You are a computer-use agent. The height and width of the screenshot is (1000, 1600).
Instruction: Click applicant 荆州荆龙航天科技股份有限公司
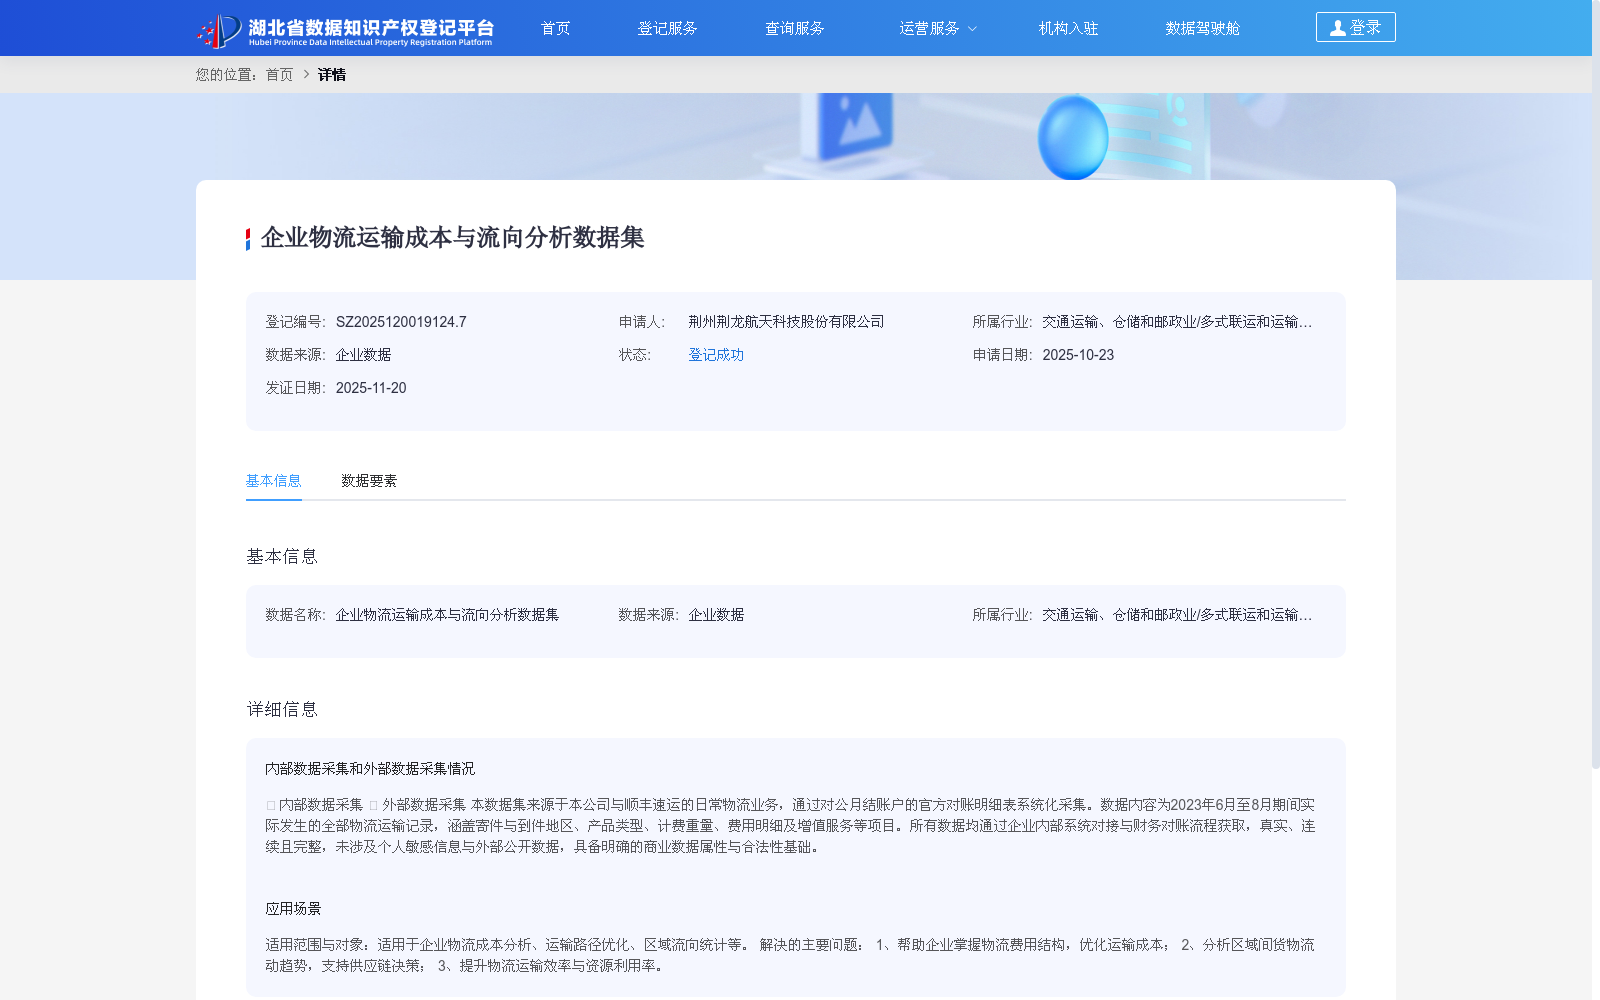click(786, 322)
